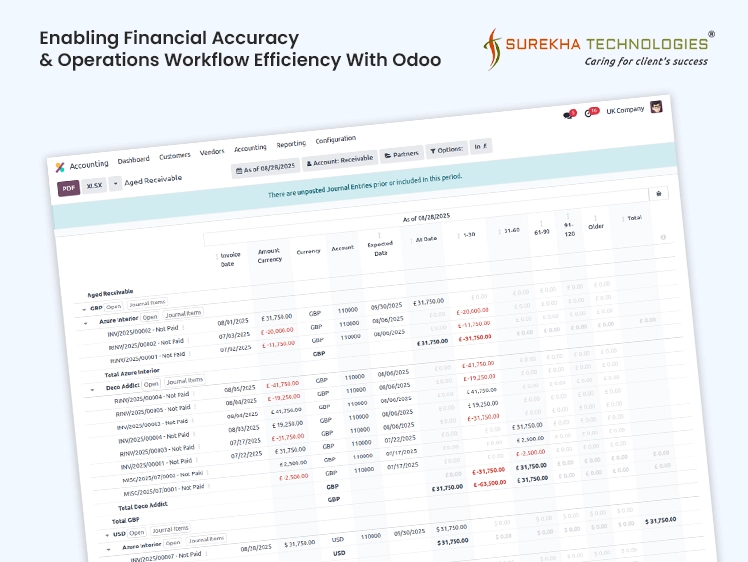Open the Partners filter dropdown

coord(402,154)
